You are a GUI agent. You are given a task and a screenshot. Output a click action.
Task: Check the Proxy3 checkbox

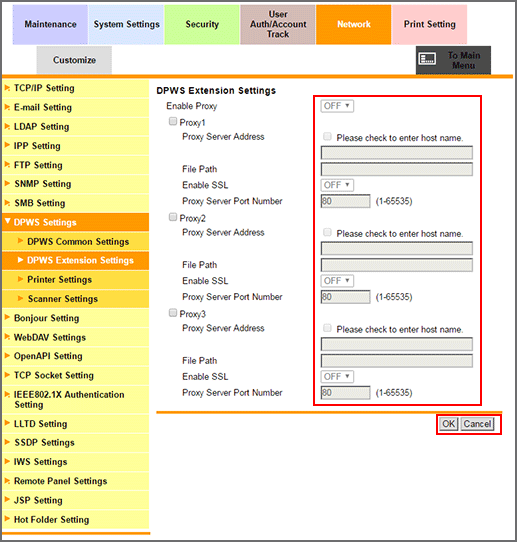(173, 313)
